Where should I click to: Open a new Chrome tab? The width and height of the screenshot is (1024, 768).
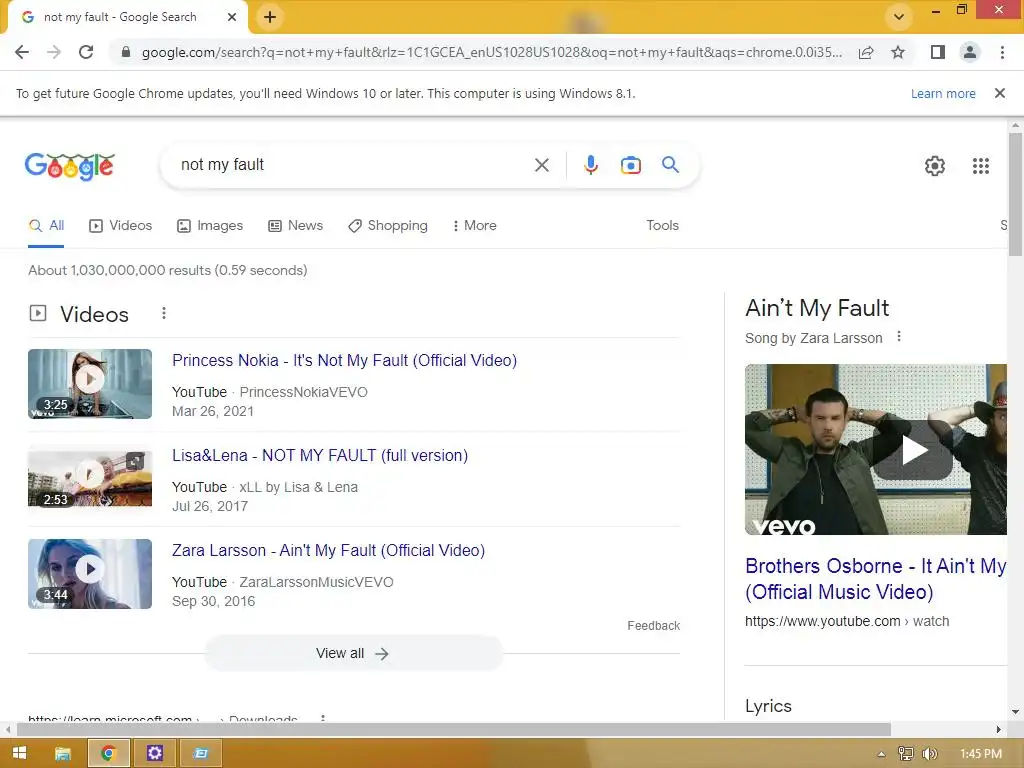[x=270, y=17]
